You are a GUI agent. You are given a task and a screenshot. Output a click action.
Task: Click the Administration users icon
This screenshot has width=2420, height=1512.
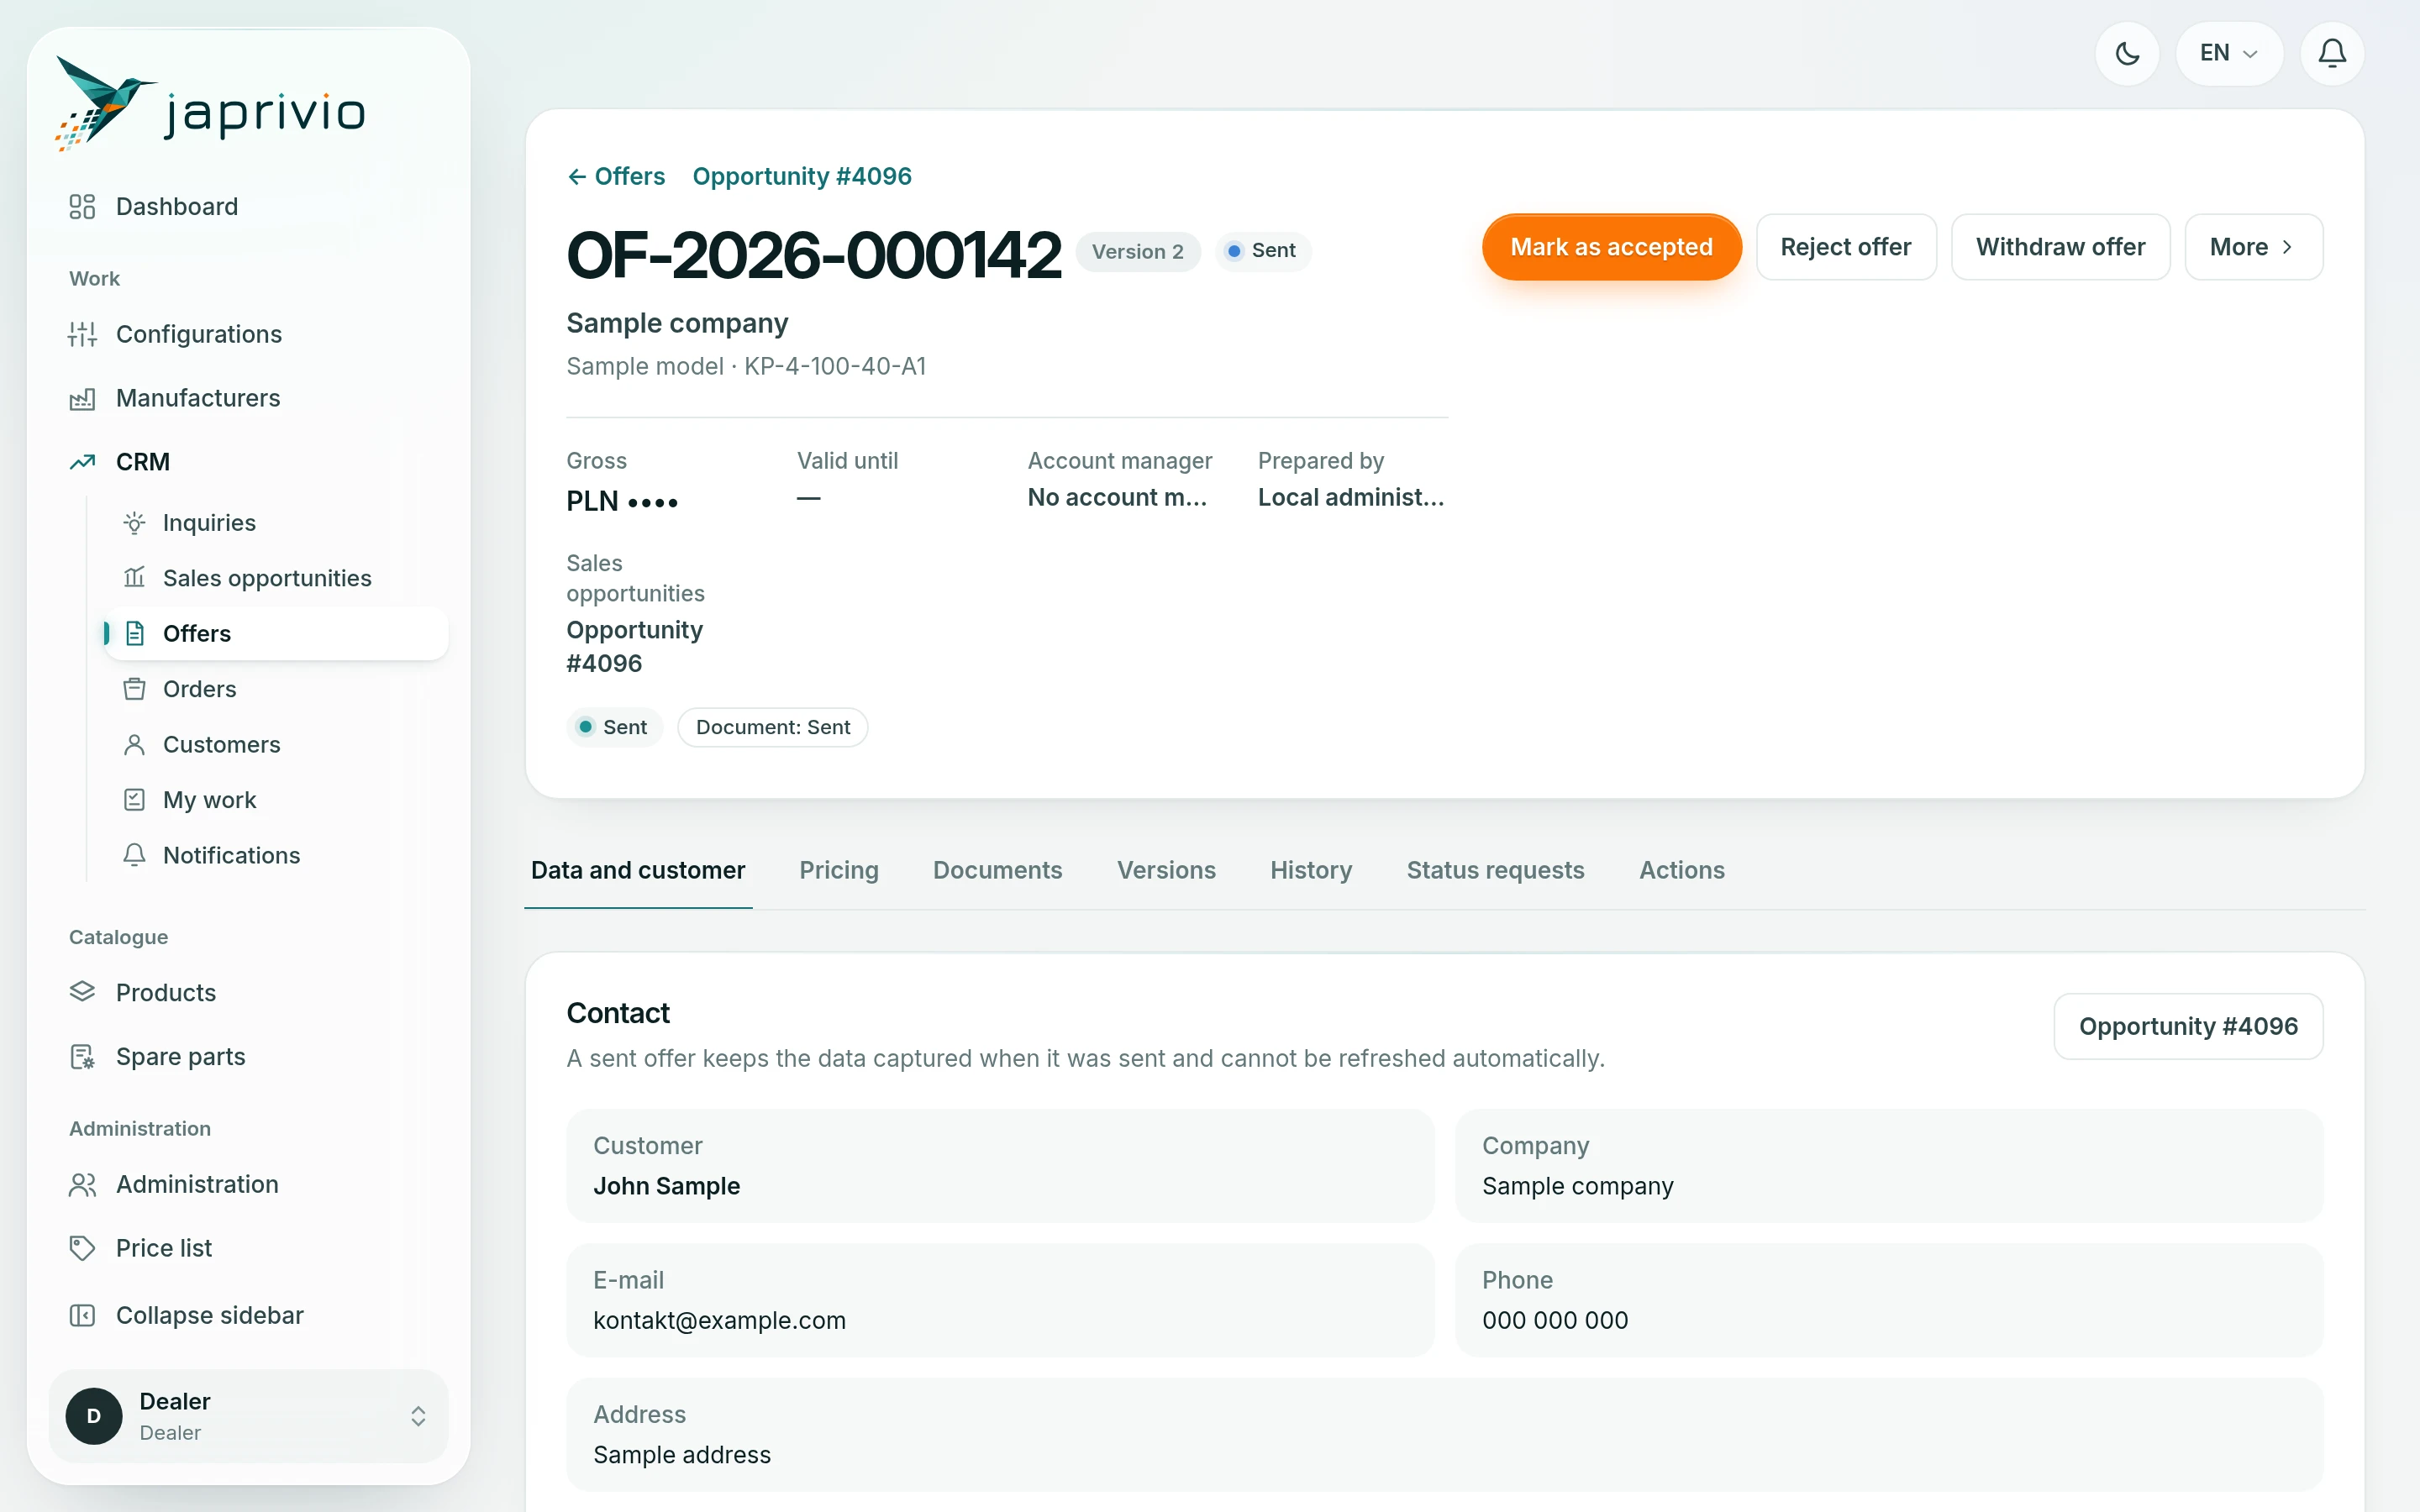(82, 1184)
